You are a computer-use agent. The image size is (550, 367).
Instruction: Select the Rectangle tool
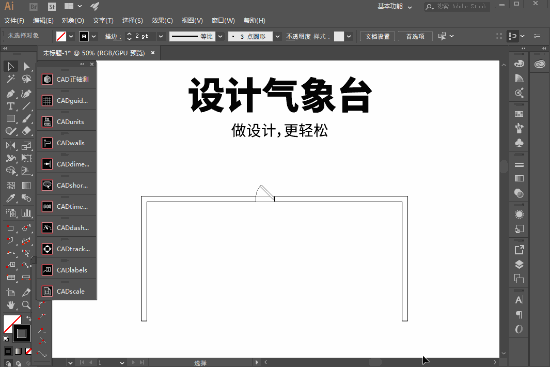(x=11, y=119)
